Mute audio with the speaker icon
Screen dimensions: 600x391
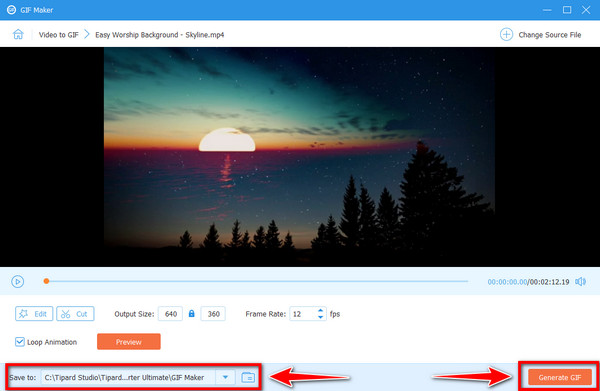tap(580, 282)
